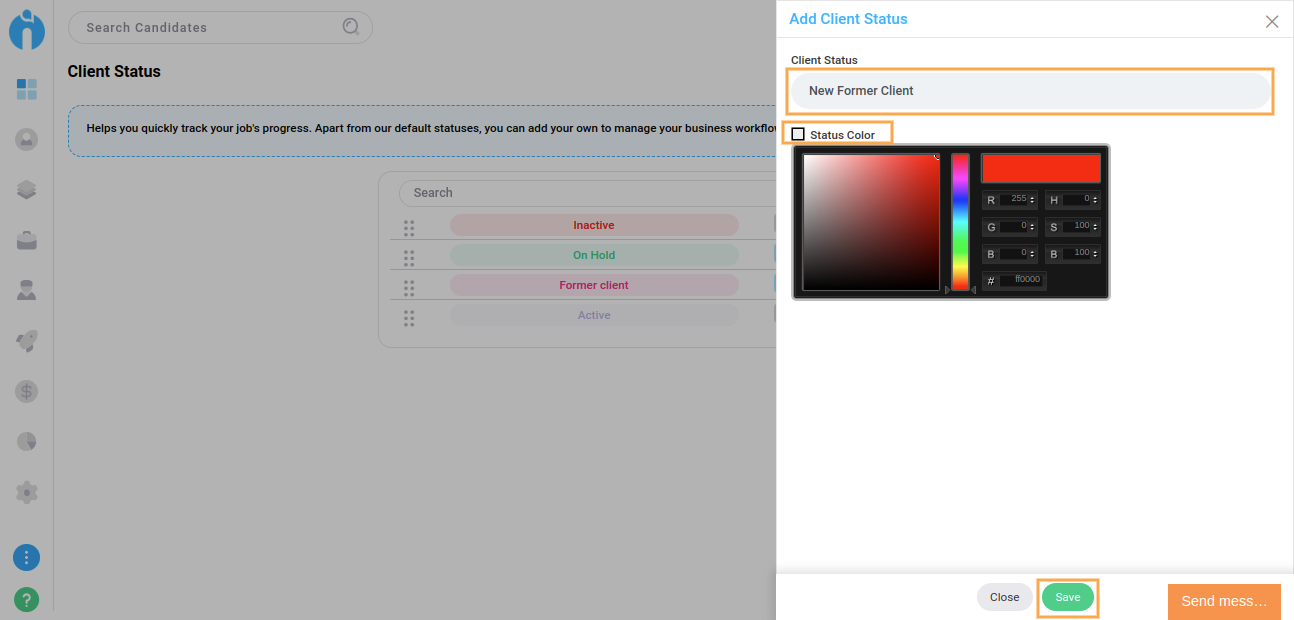The height and width of the screenshot is (620, 1294).
Task: Click the S value stepper arrows
Action: (x=1096, y=227)
